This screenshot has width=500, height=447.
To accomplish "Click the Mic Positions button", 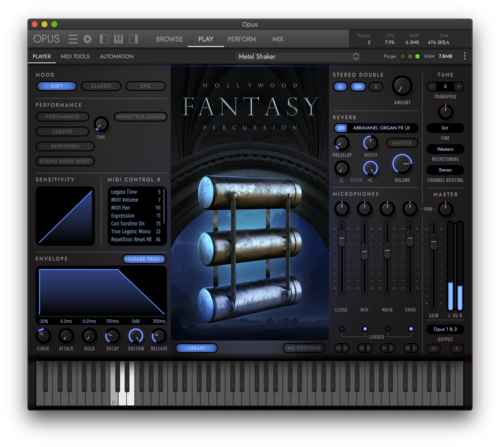I will [x=303, y=348].
